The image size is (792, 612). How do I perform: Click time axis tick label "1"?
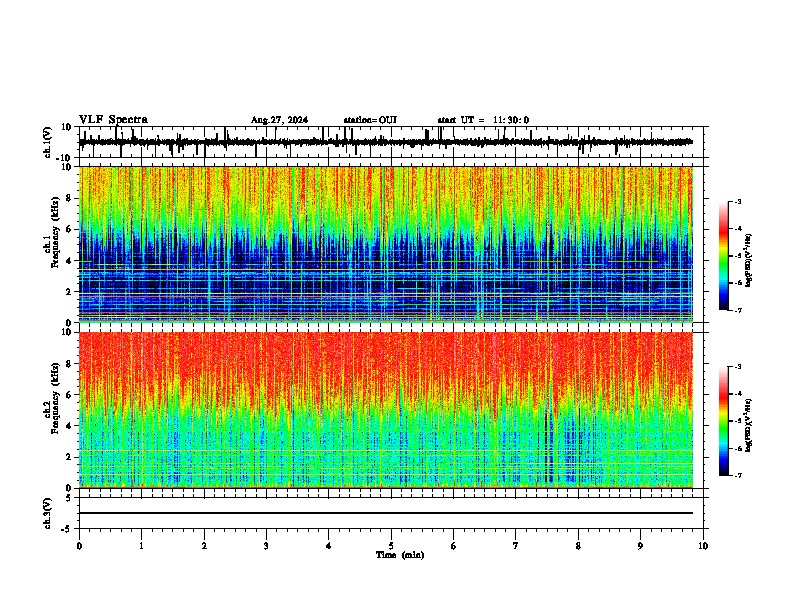click(x=142, y=546)
